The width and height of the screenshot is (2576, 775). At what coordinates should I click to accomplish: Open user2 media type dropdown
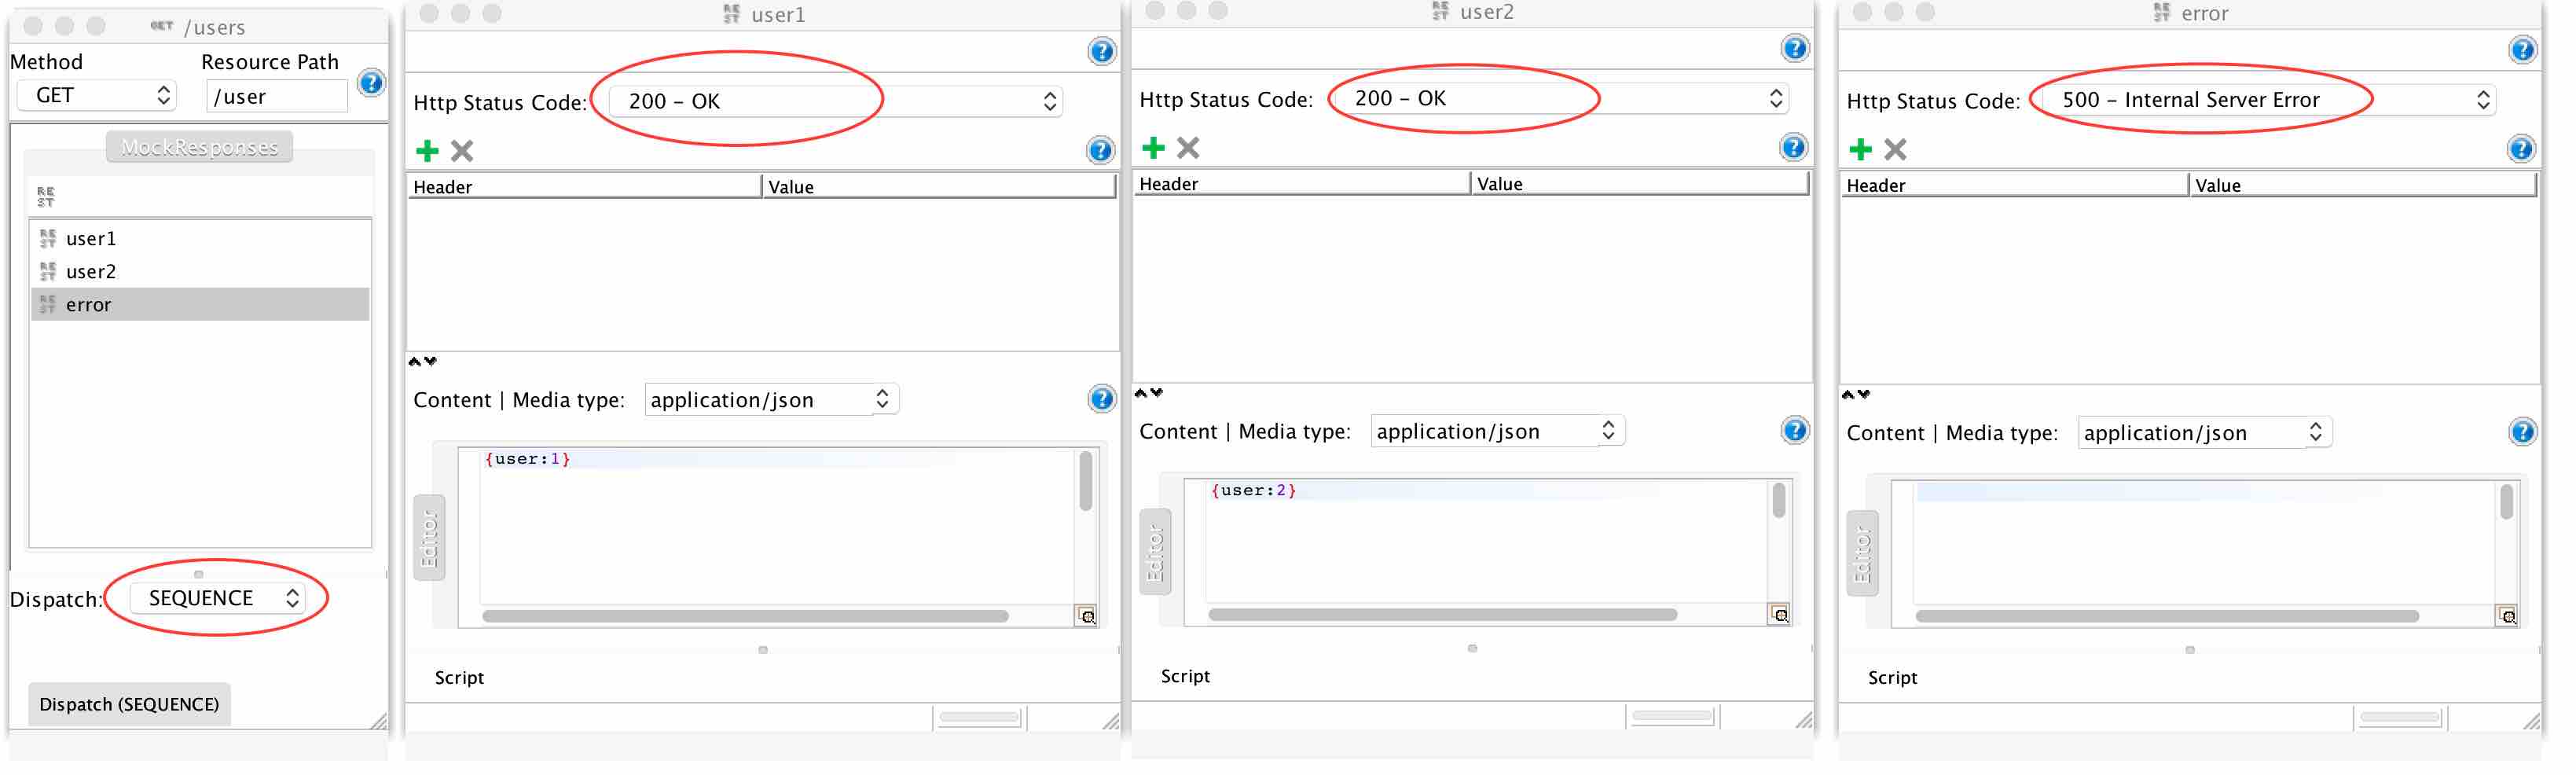1497,431
